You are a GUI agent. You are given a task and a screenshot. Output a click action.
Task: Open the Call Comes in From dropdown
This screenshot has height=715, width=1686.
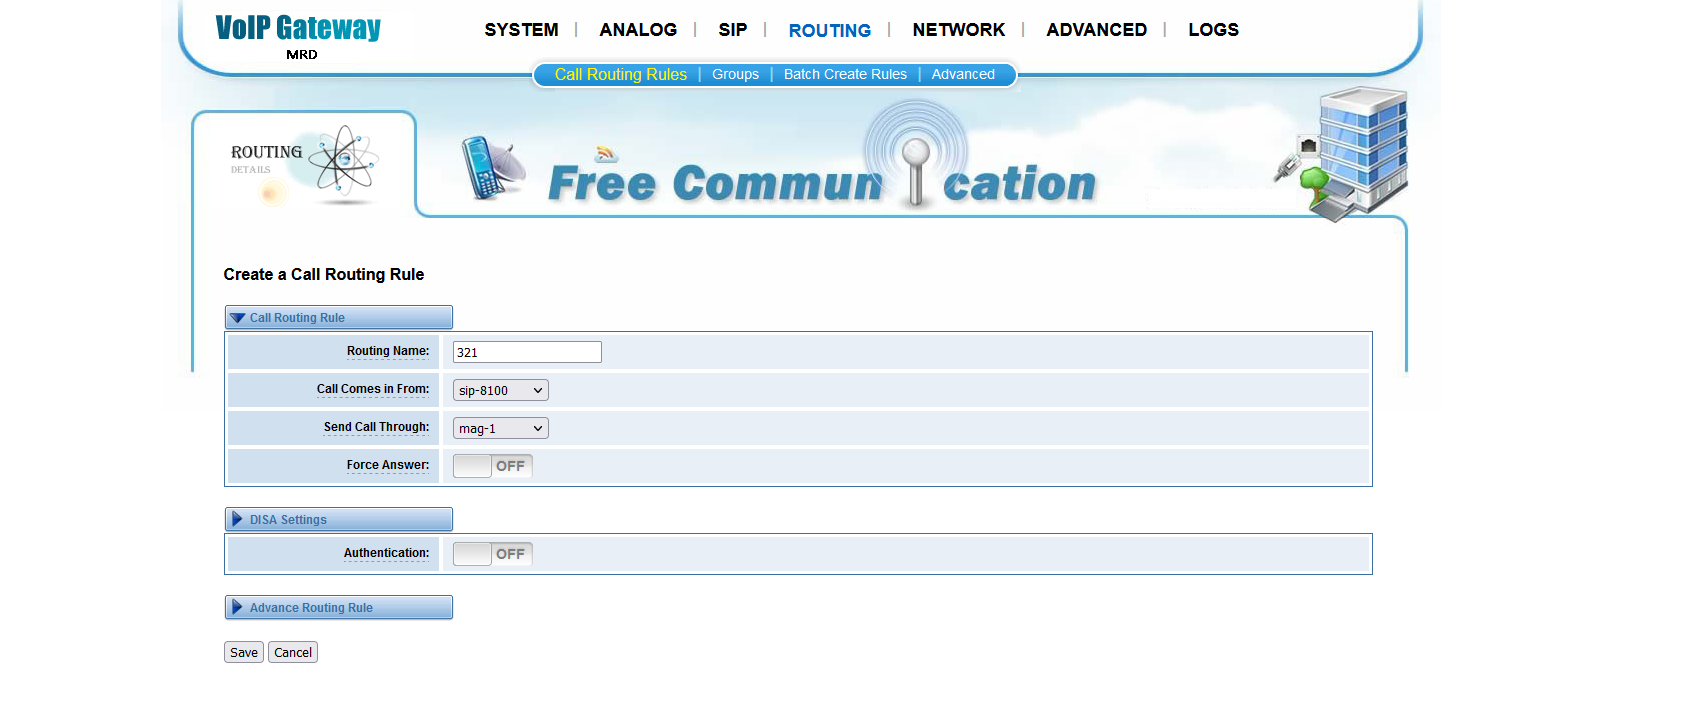[x=500, y=390]
